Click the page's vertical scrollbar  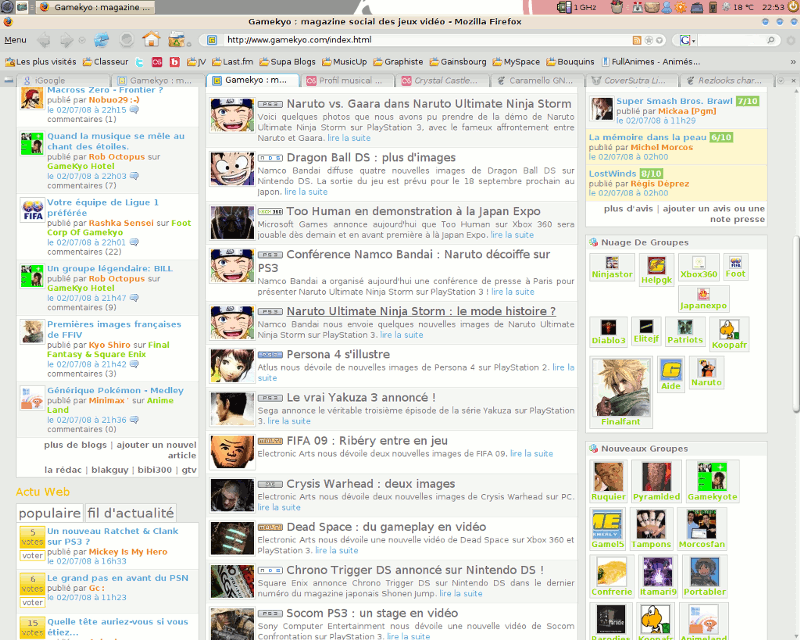796,323
